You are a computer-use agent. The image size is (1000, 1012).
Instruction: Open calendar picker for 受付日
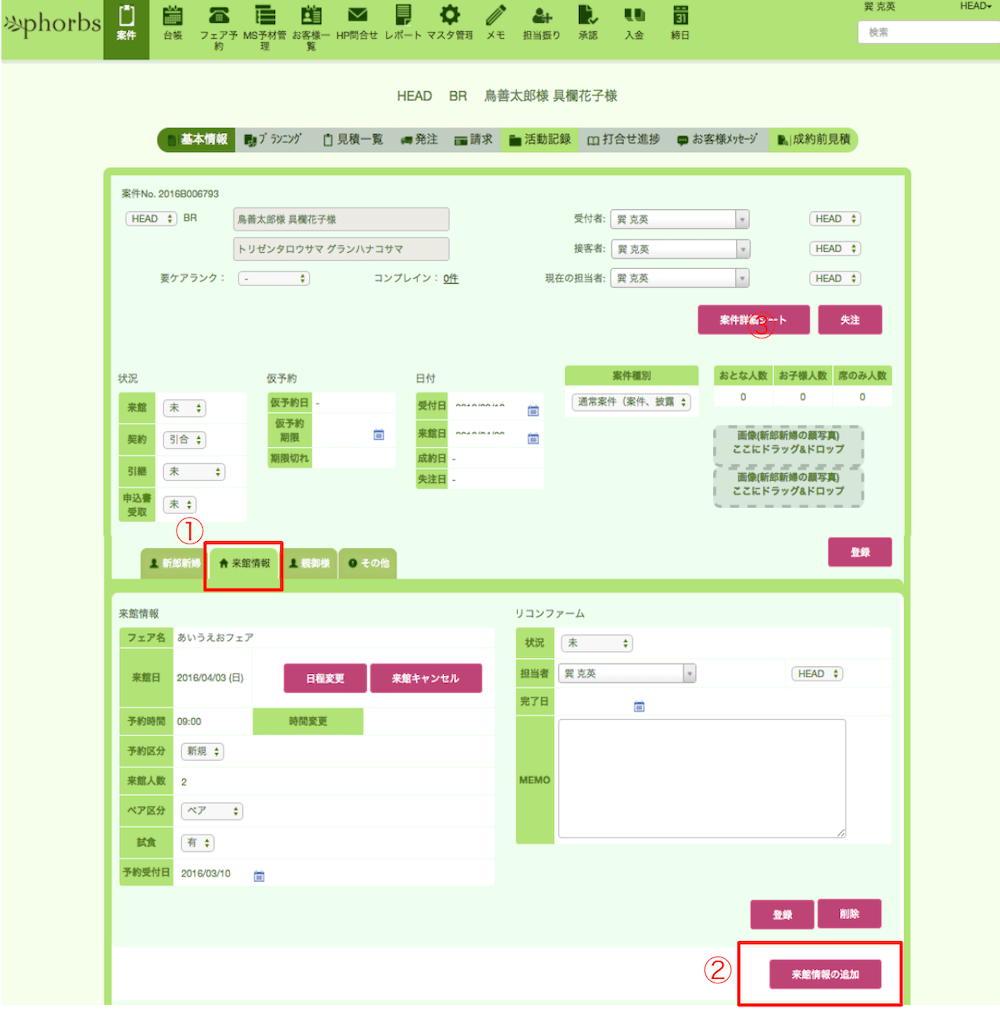[x=533, y=410]
